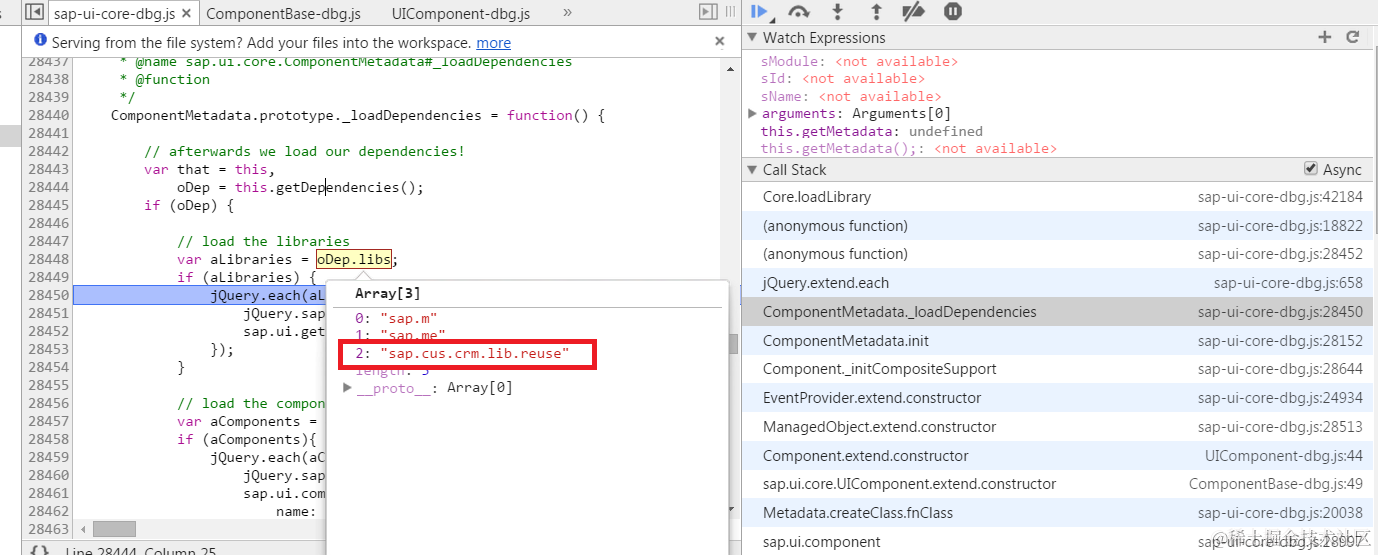Open sap-ui-core-dbg.js:42184 source link
Viewport: 1378px width, 555px height.
tap(1280, 197)
